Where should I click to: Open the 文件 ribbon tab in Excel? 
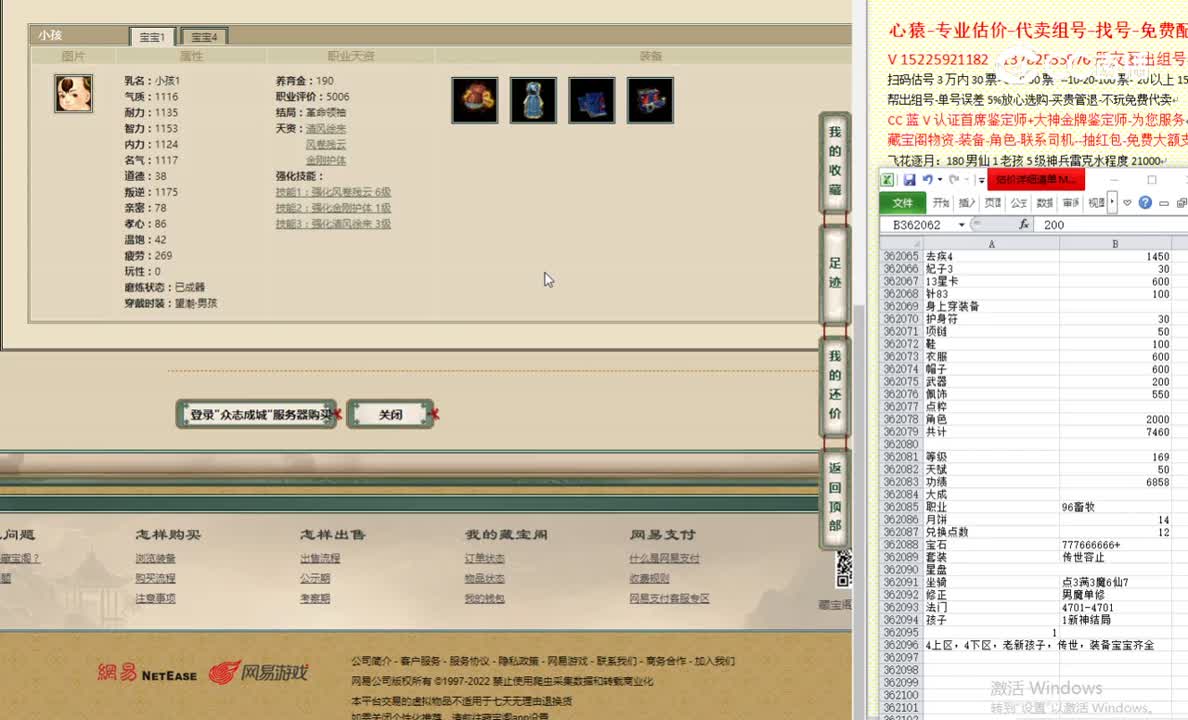click(x=903, y=202)
